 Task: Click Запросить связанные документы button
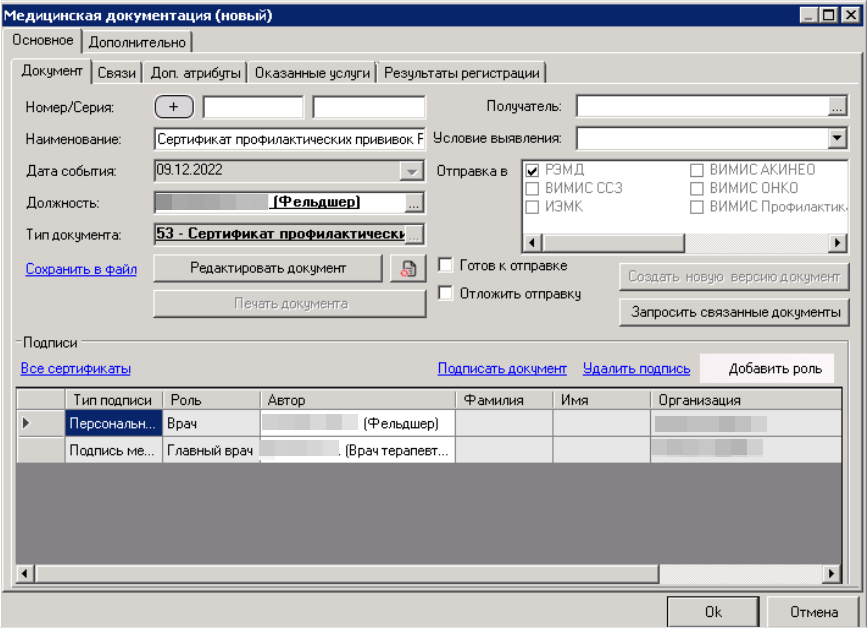pos(735,312)
